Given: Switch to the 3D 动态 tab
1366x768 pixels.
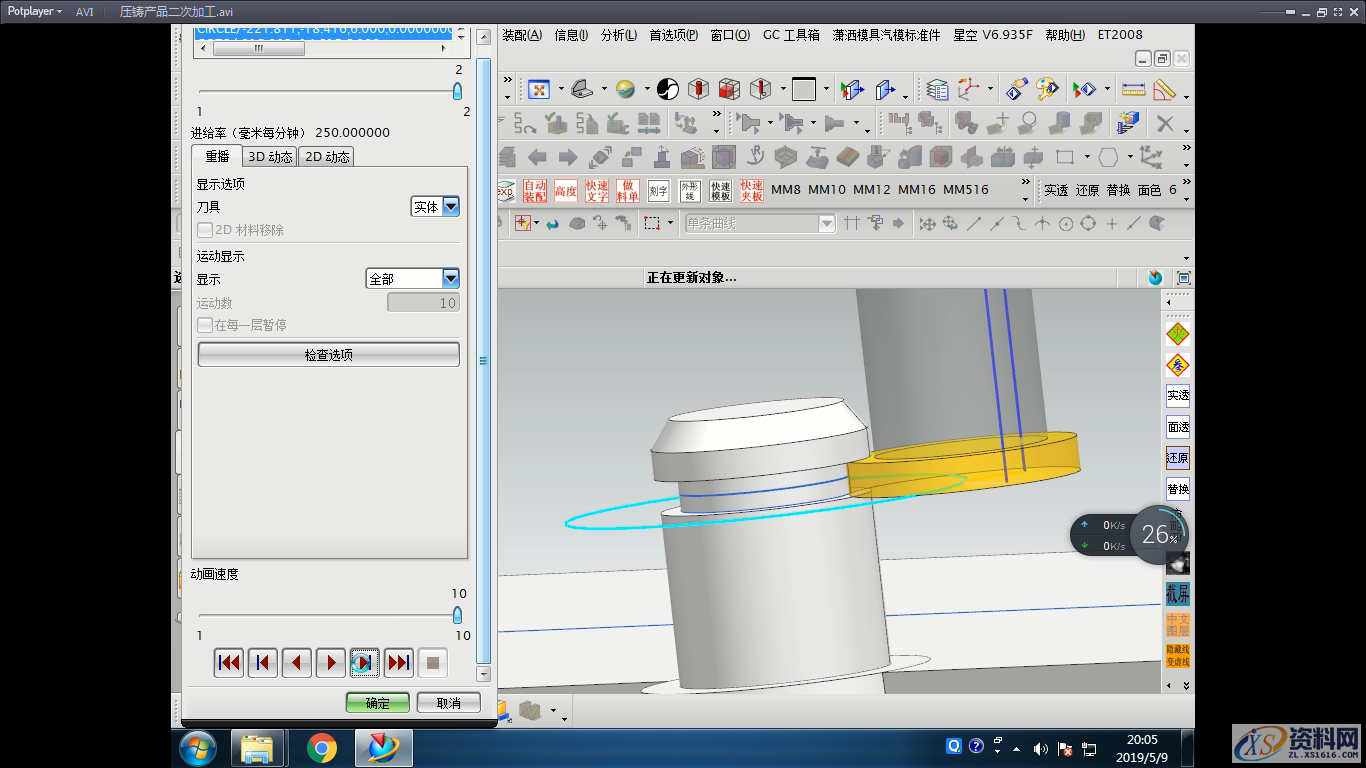Looking at the screenshot, I should 269,156.
